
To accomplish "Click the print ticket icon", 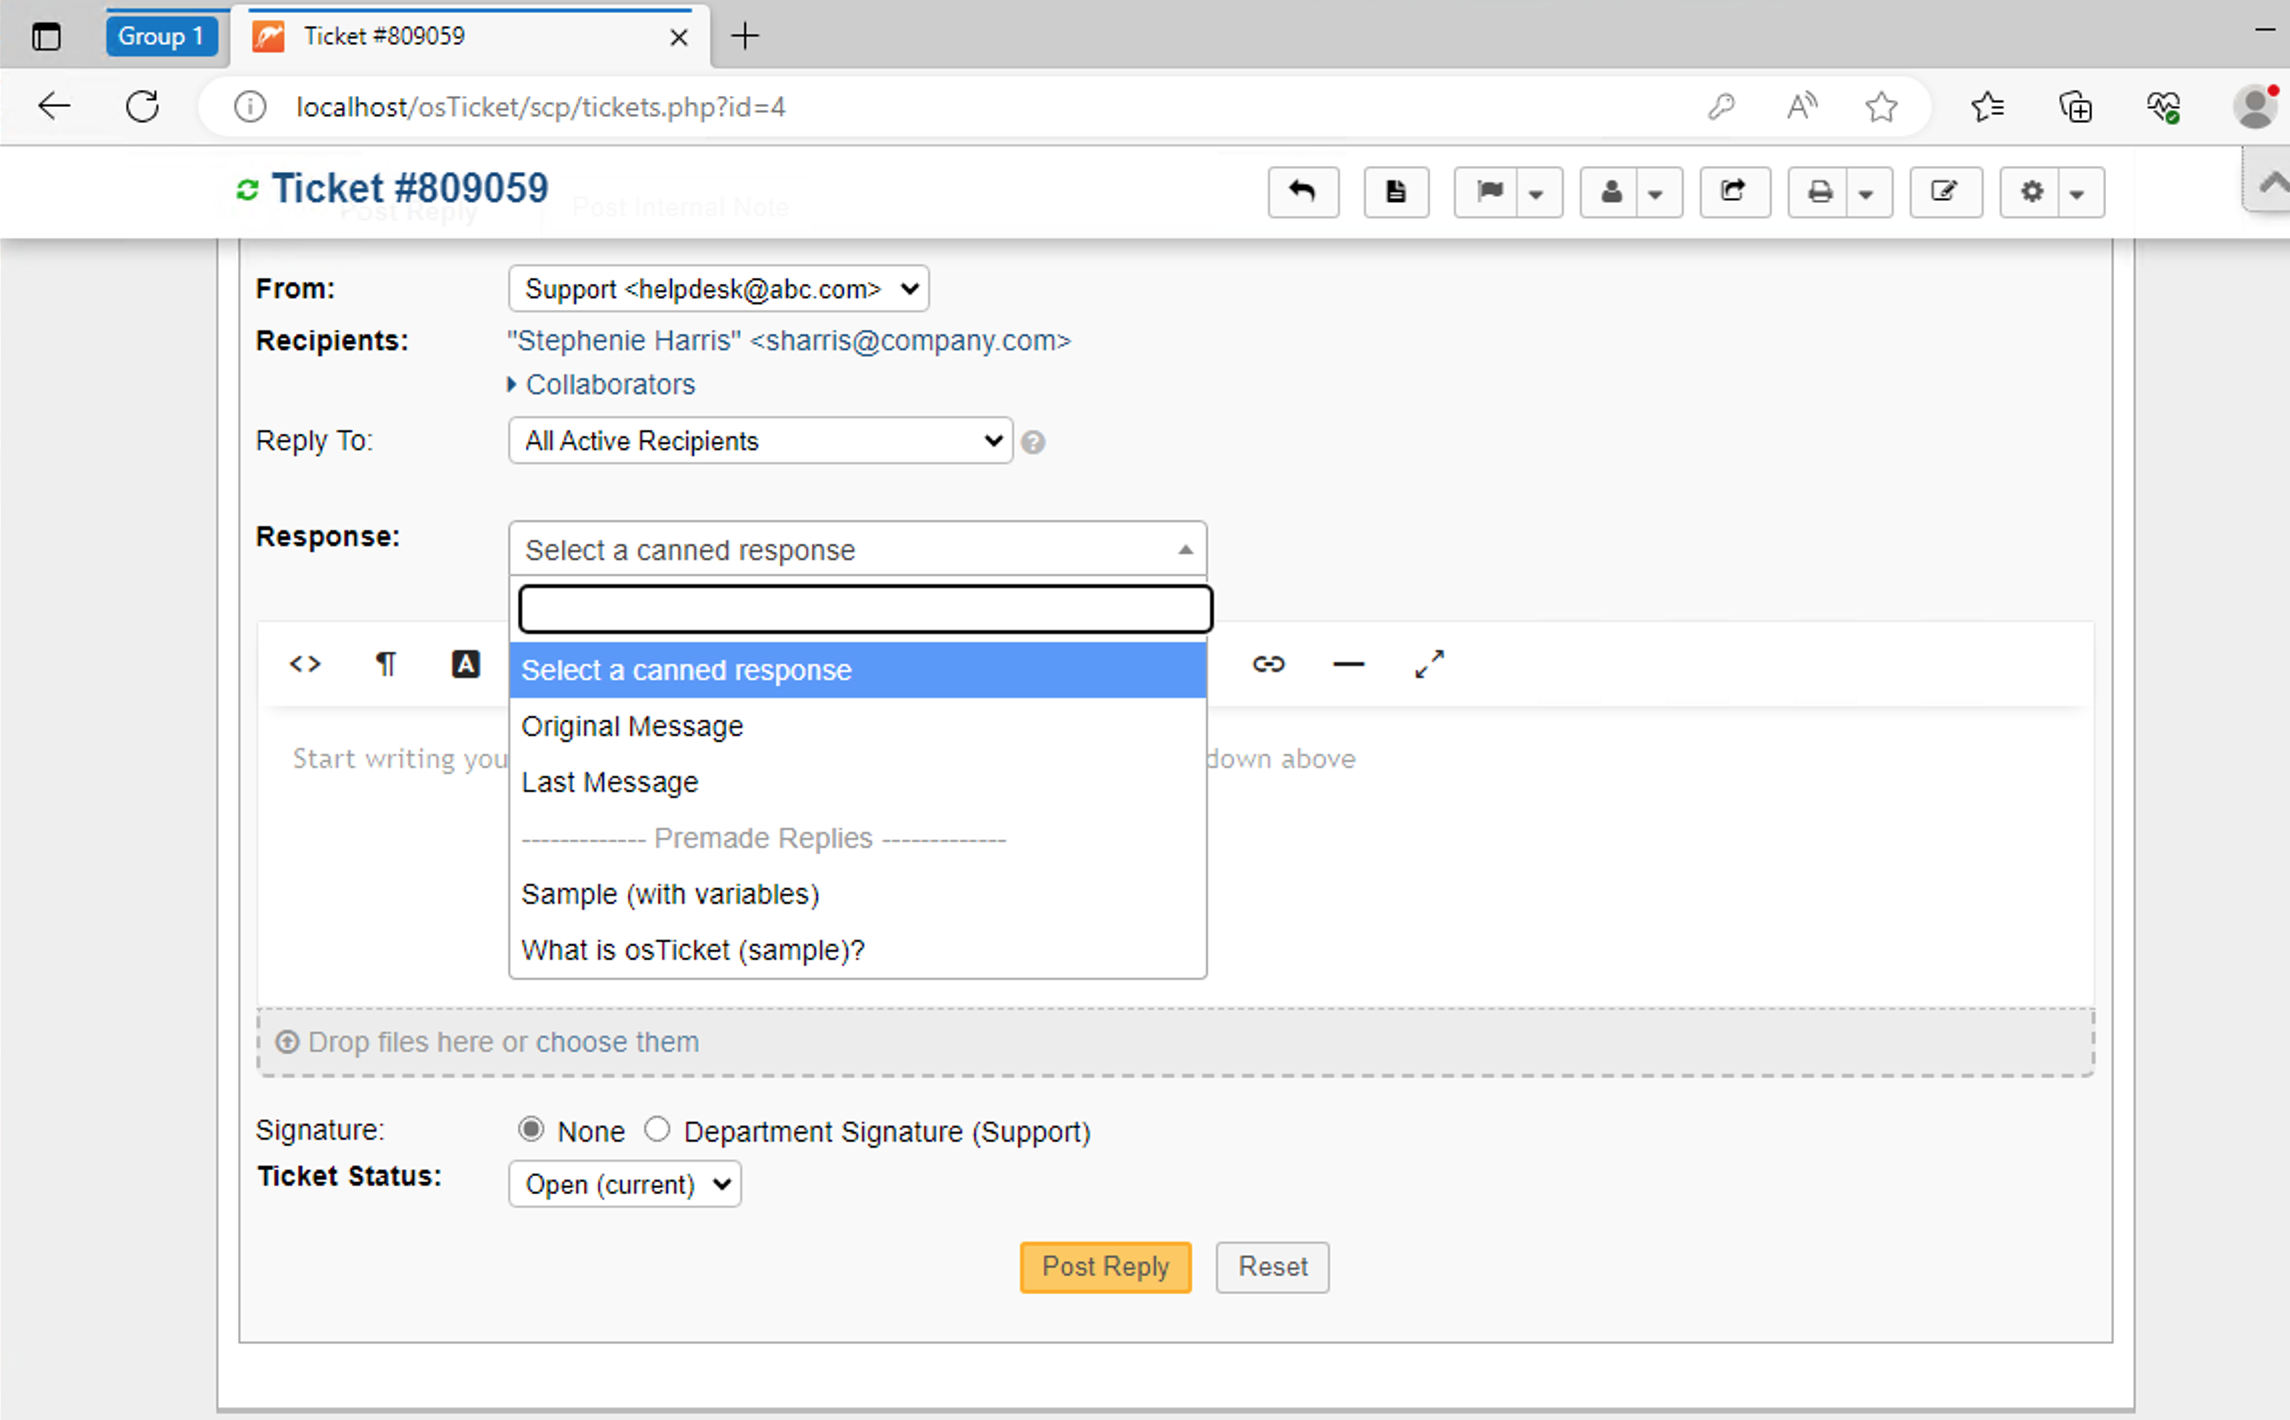I will click(1820, 191).
